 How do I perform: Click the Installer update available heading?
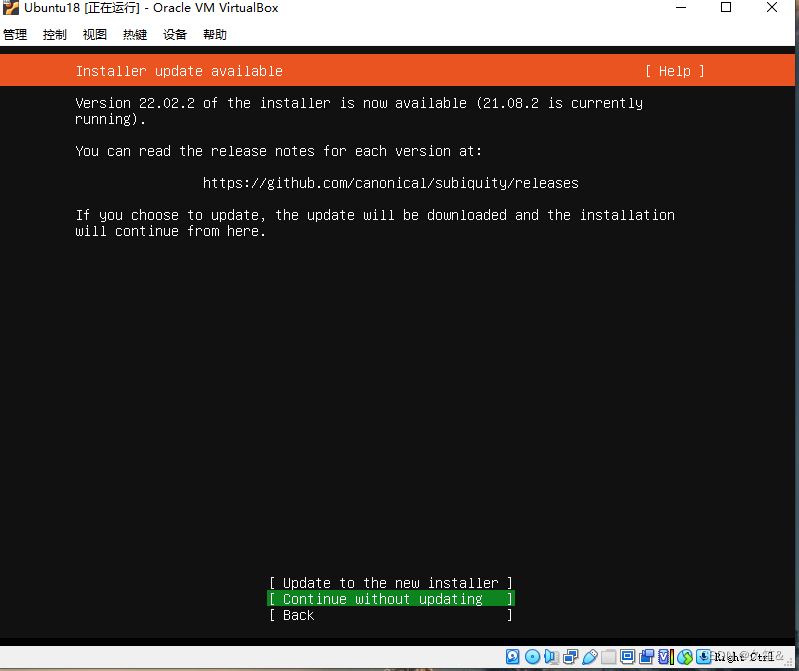click(179, 71)
